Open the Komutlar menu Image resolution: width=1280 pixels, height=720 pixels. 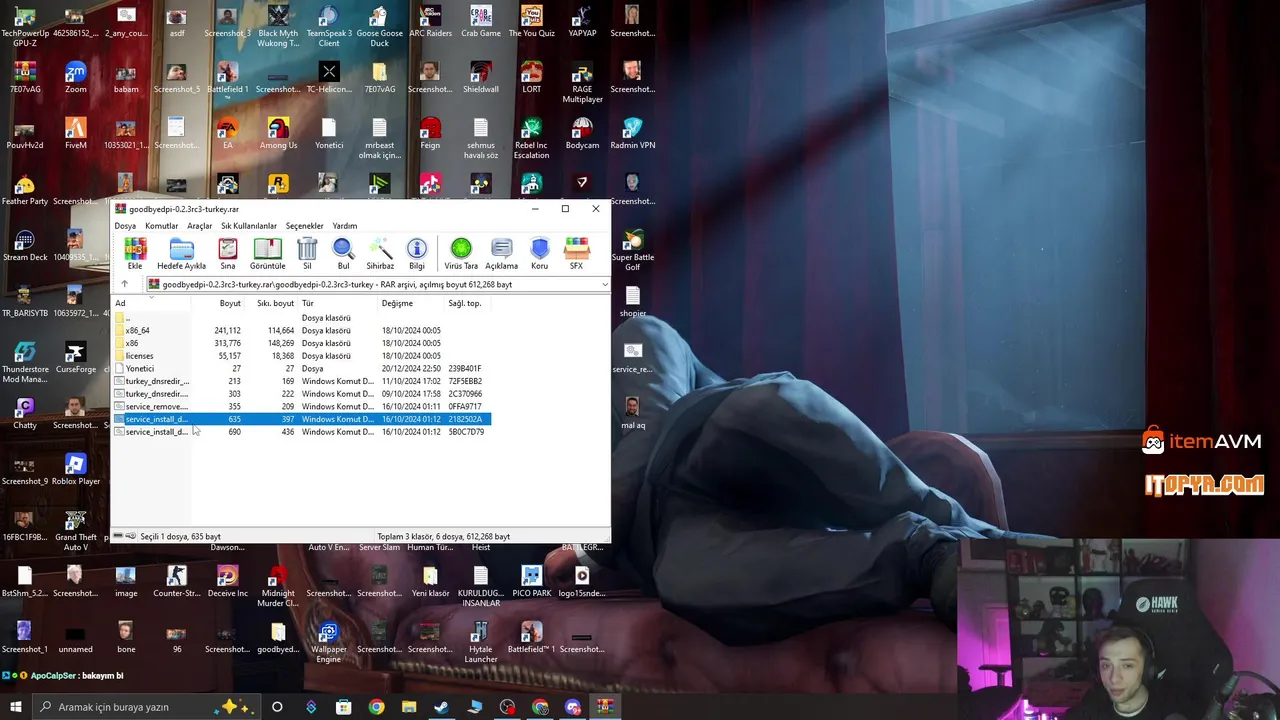(161, 226)
